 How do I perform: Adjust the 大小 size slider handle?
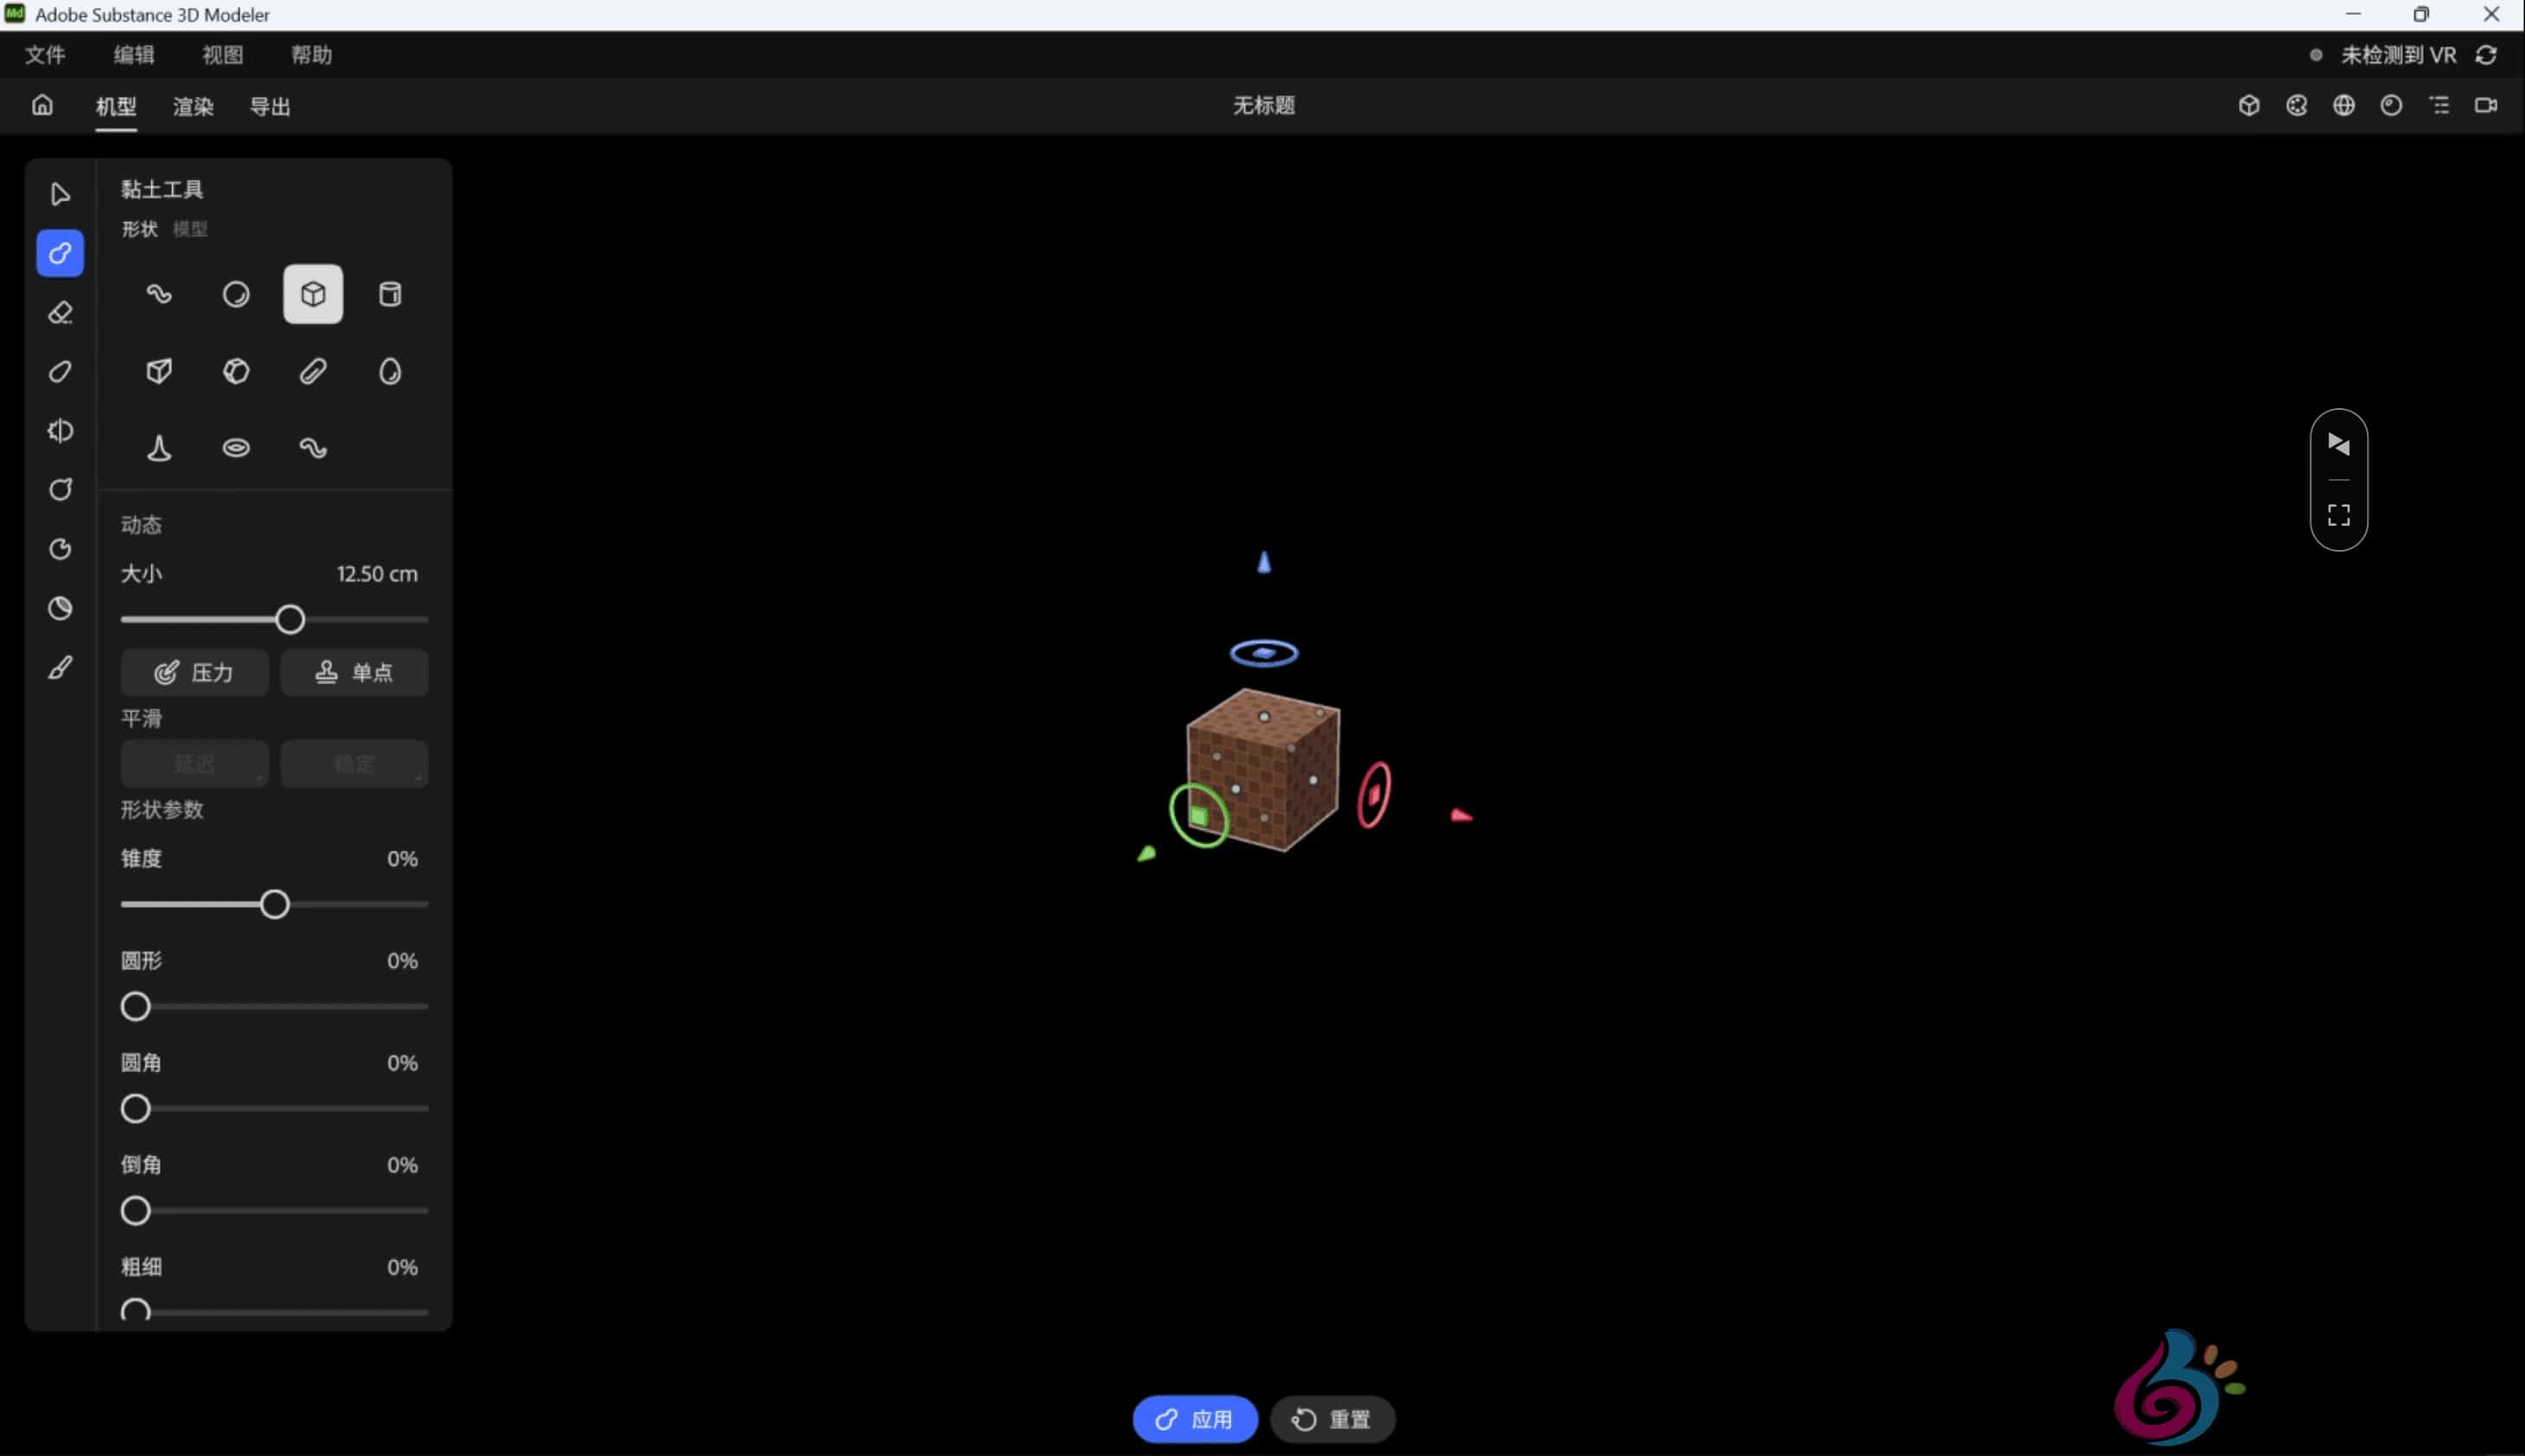289,619
